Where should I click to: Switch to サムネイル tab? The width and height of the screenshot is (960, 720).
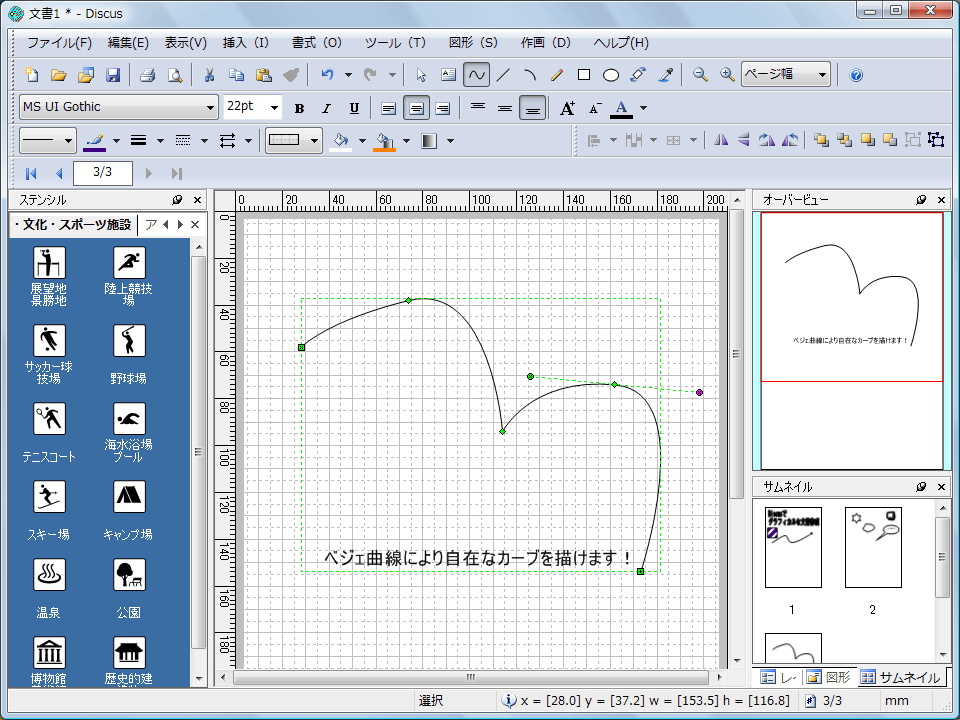pos(901,677)
